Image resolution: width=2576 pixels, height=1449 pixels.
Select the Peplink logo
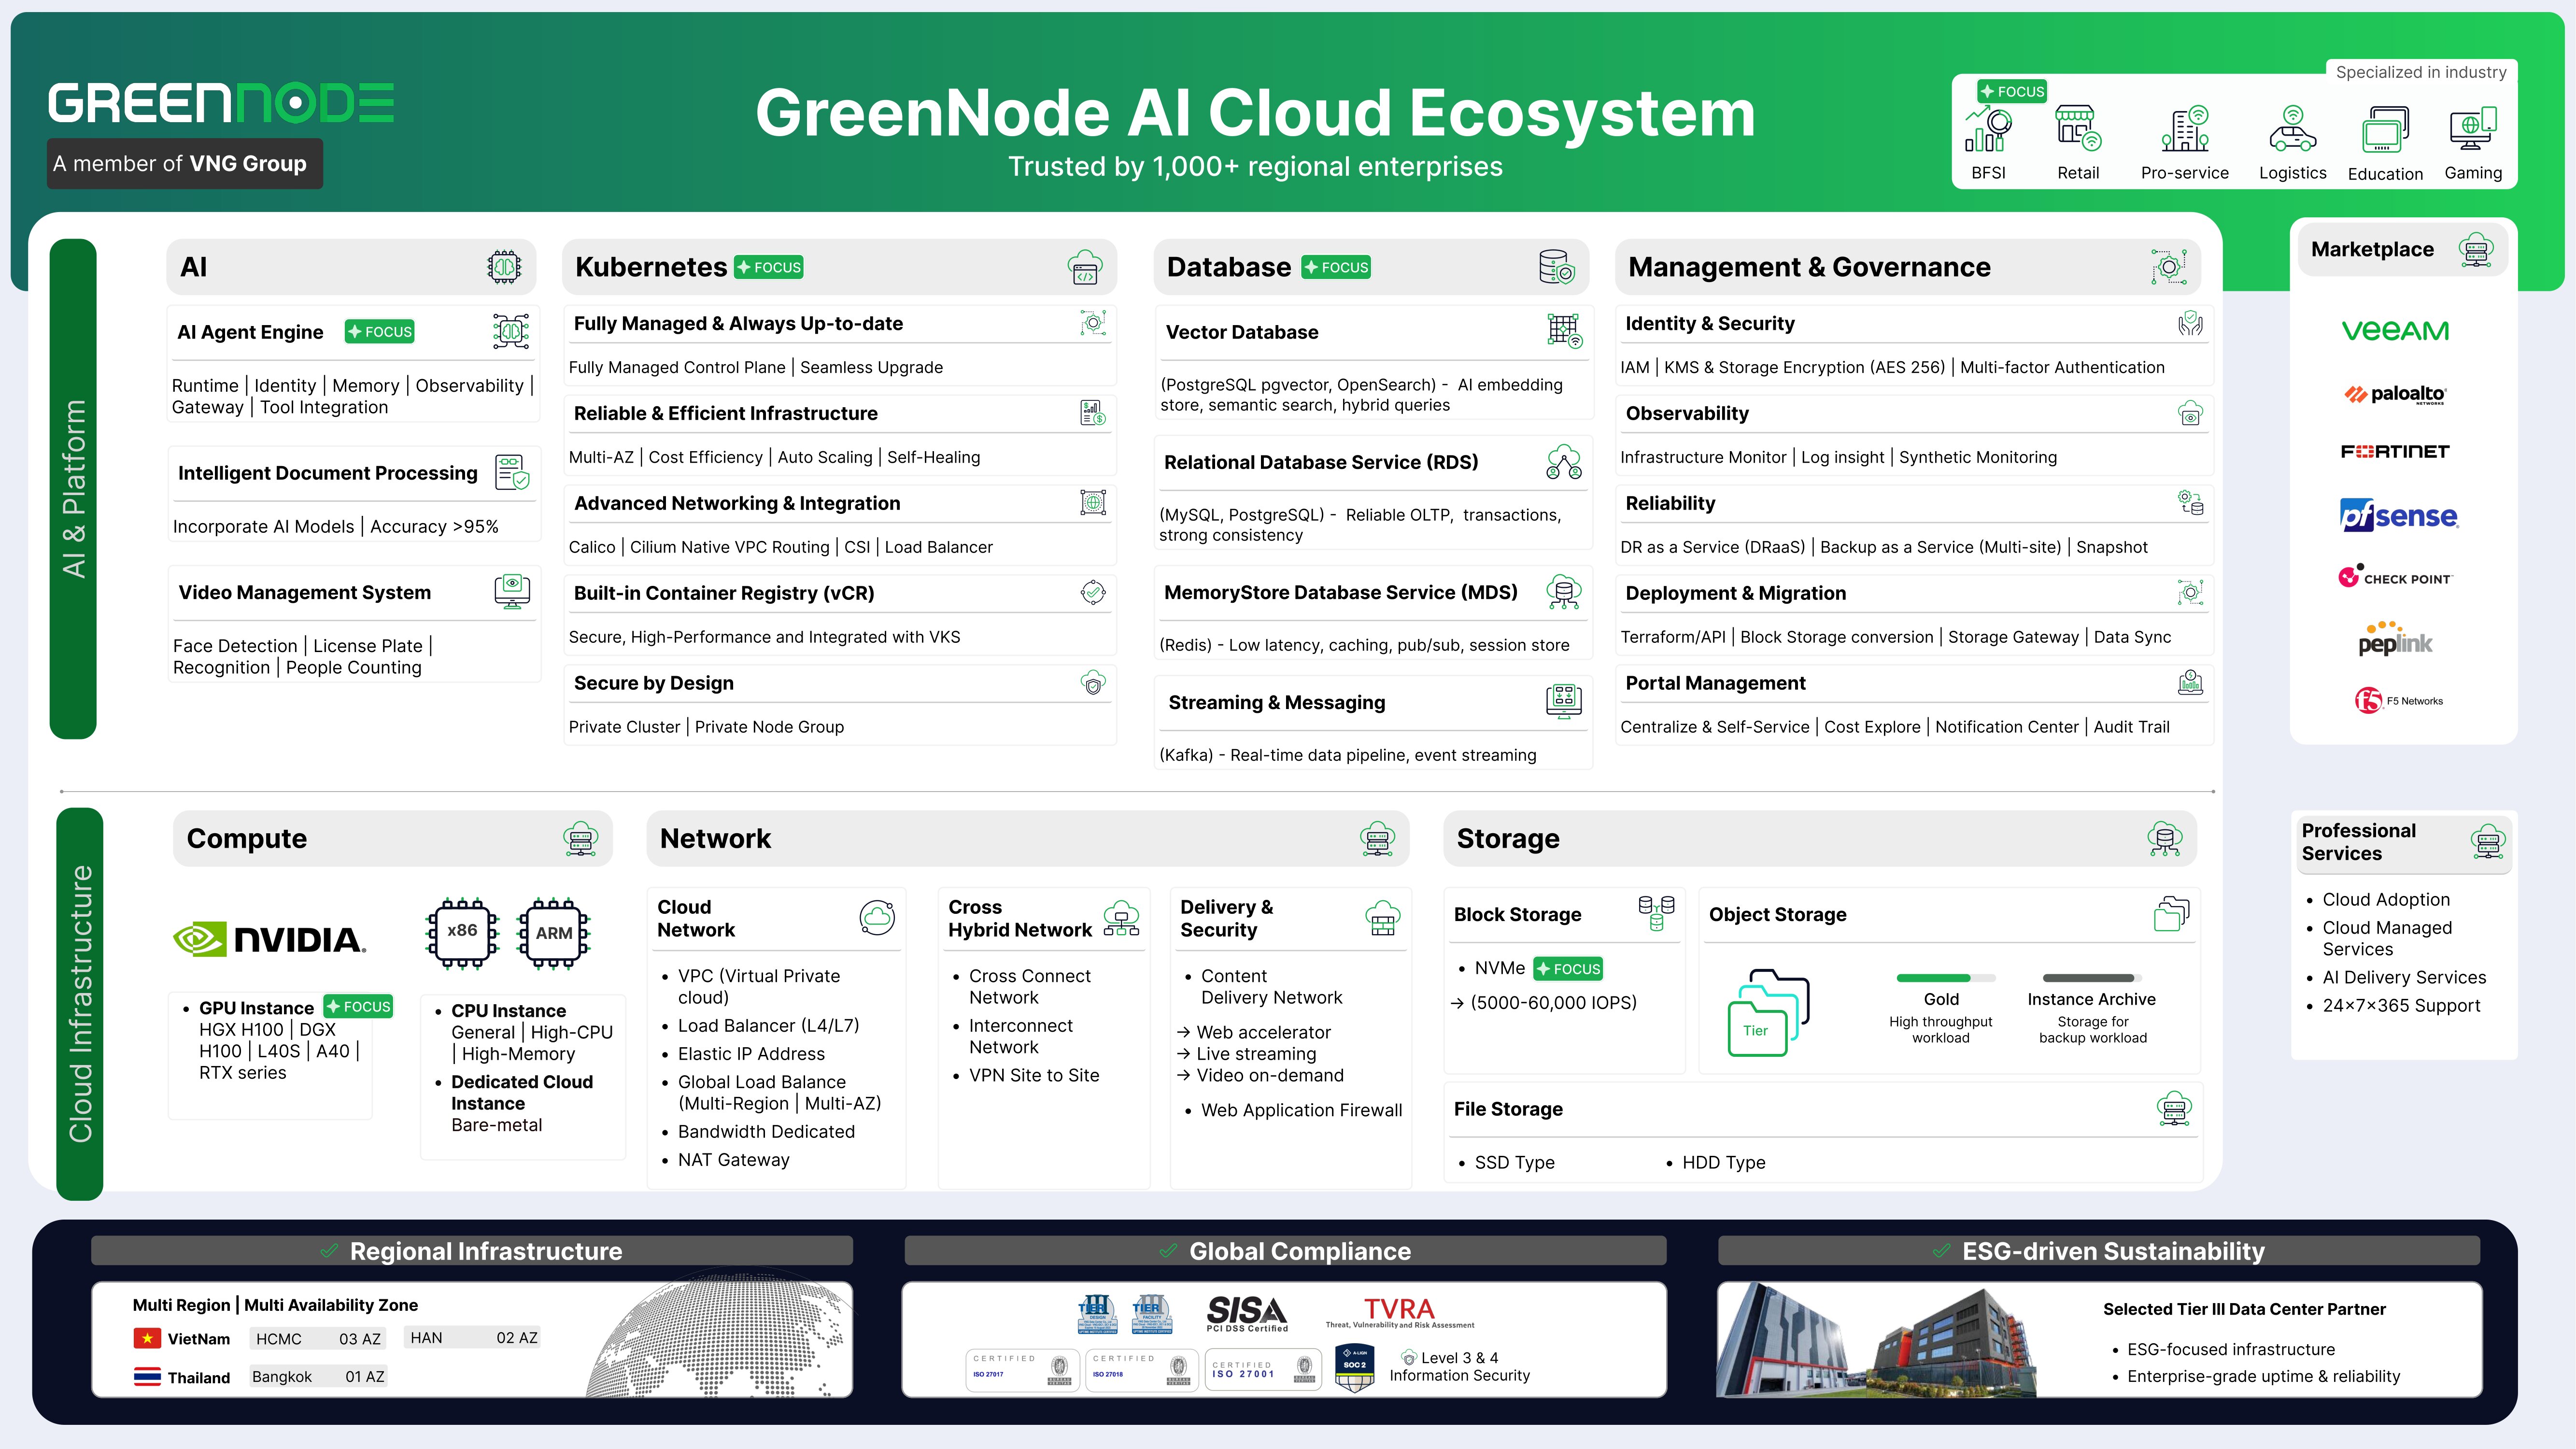click(2395, 640)
